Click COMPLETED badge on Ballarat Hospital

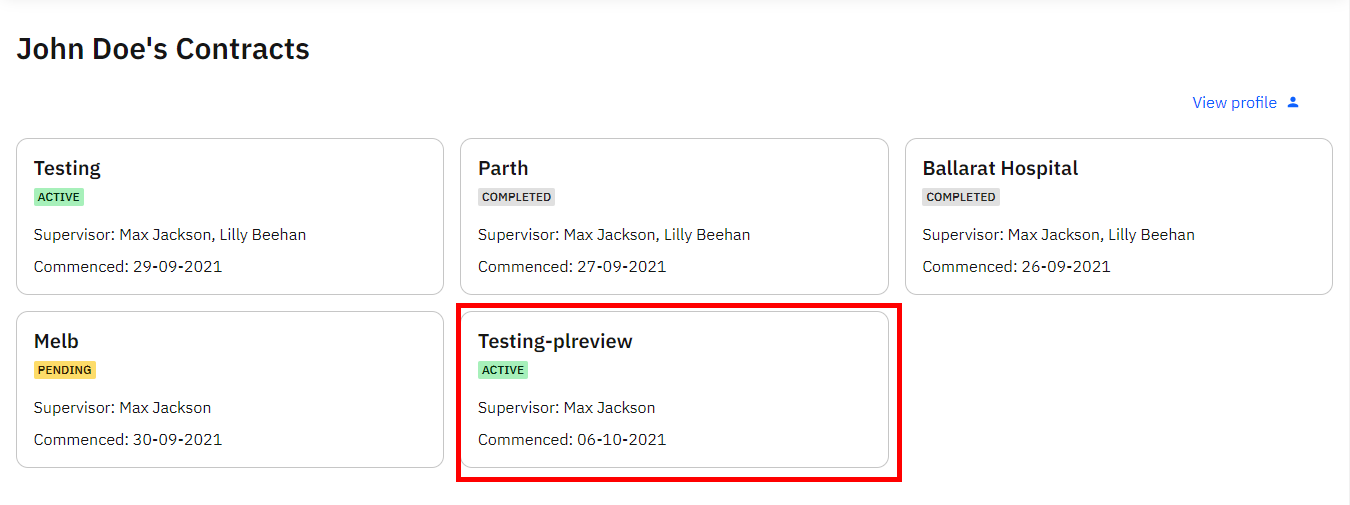coord(960,197)
